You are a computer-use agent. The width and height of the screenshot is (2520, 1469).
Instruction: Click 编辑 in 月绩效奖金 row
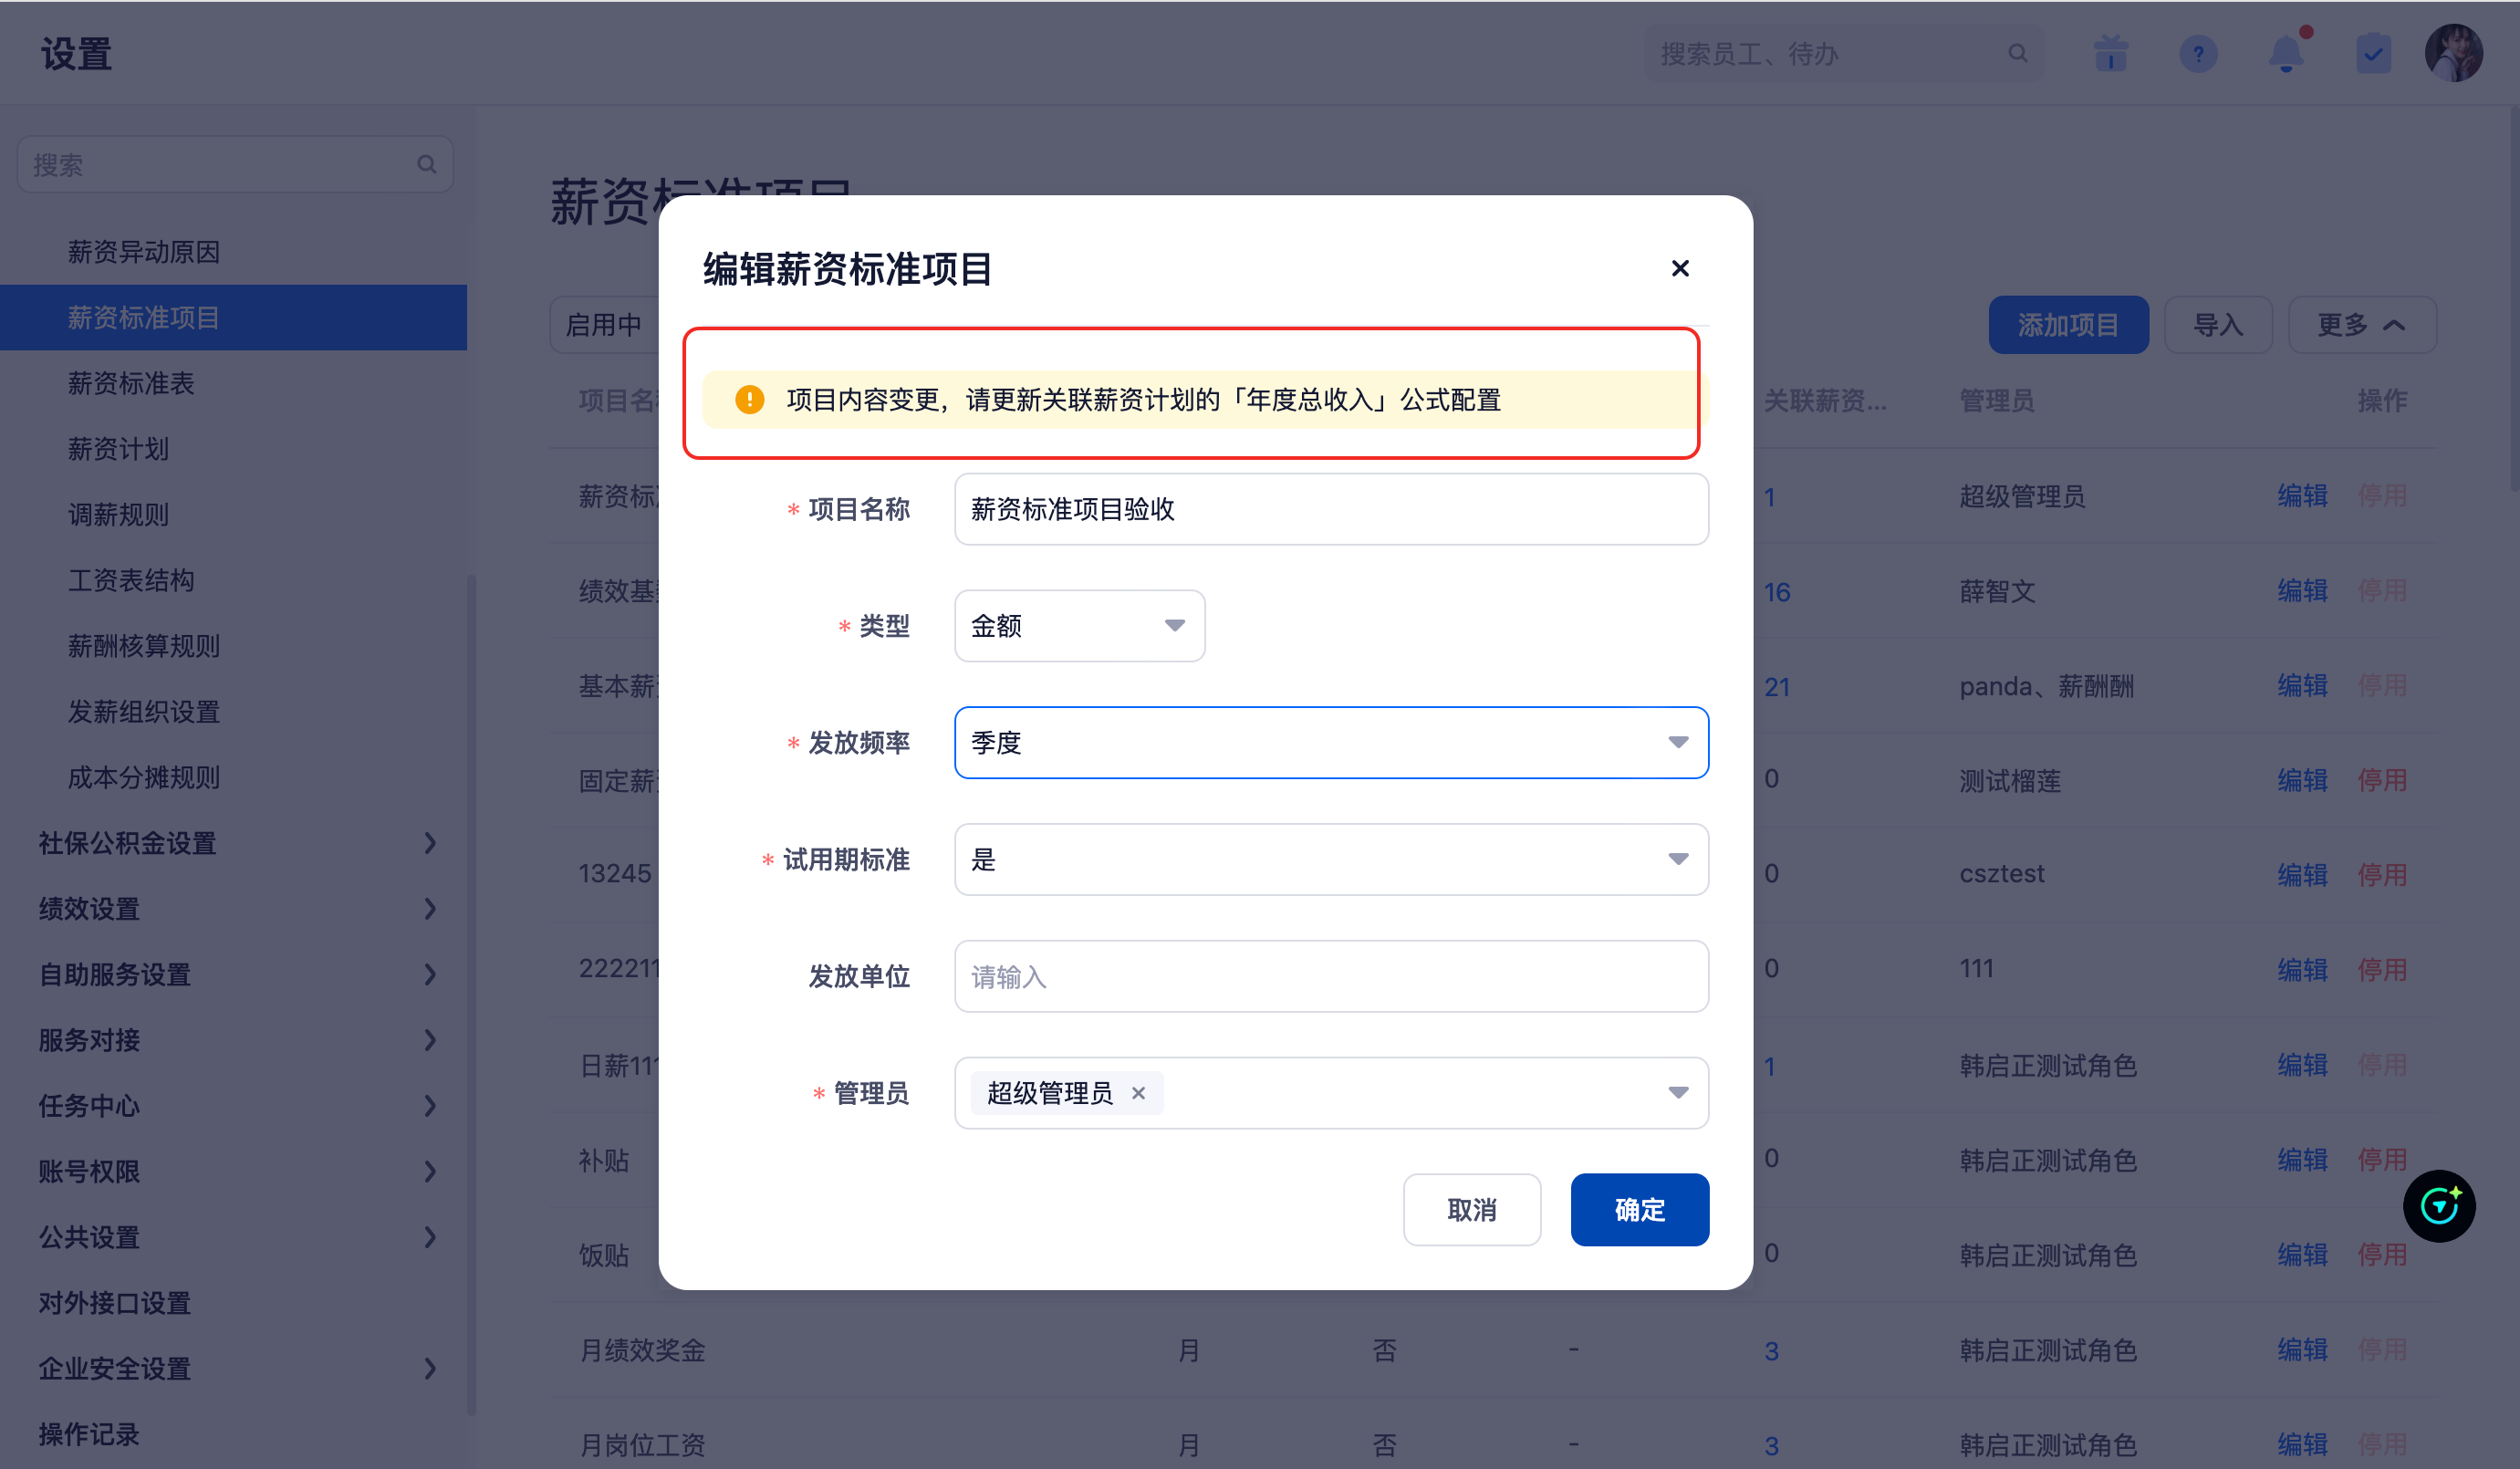(2302, 1350)
